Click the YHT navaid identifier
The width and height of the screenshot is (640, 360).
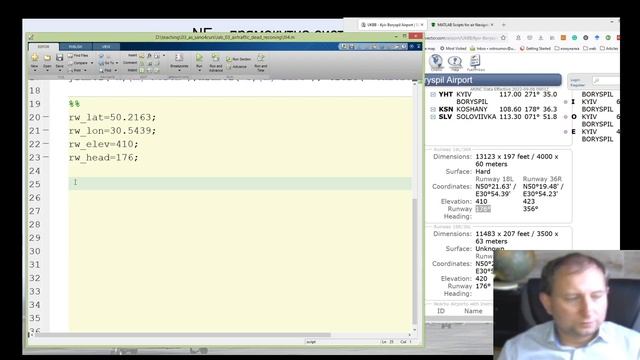pyautogui.click(x=446, y=94)
